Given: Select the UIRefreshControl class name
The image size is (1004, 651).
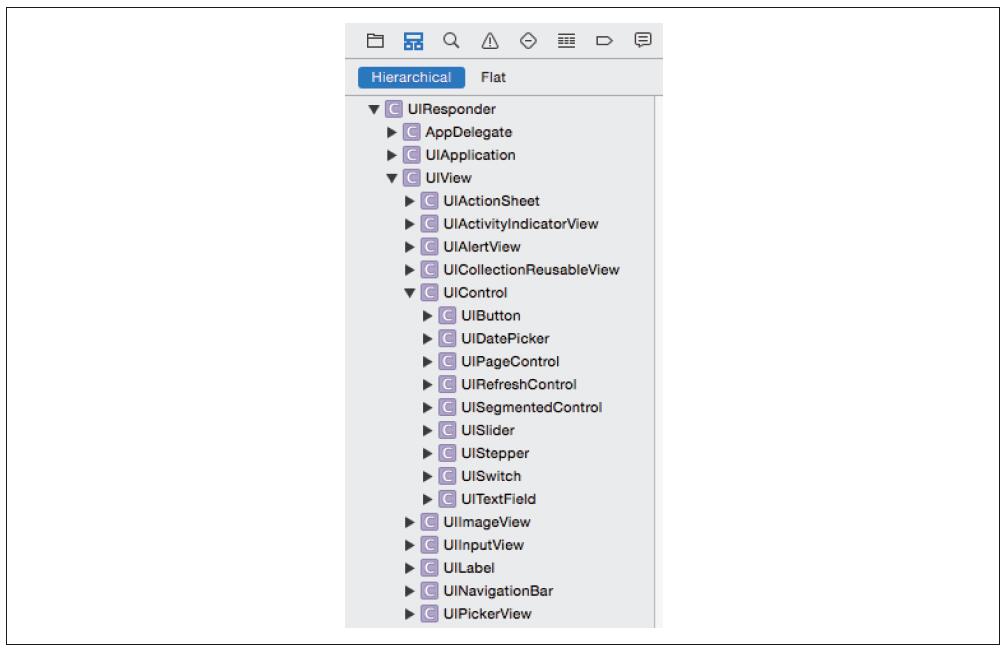Looking at the screenshot, I should tap(519, 385).
